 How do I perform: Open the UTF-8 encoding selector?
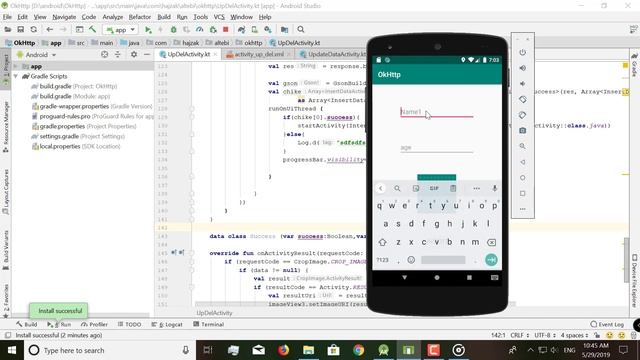[x=545, y=335]
